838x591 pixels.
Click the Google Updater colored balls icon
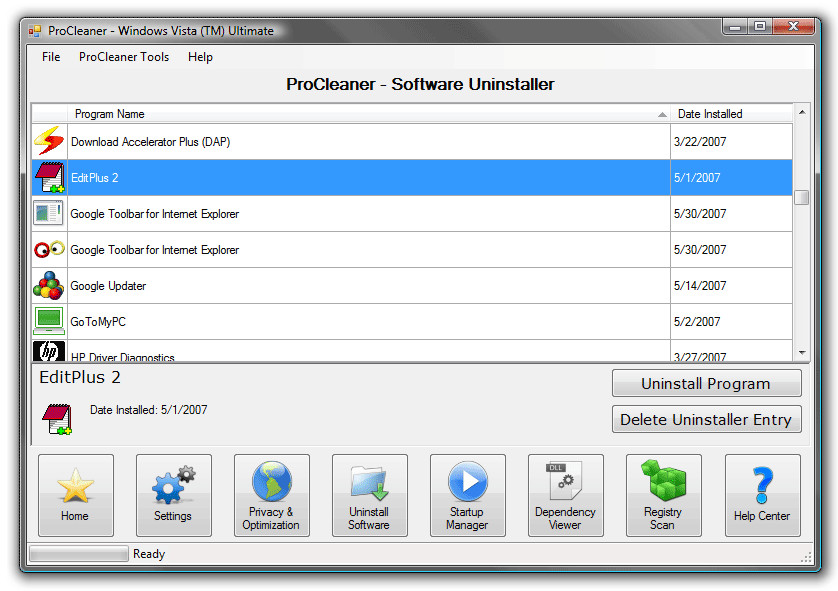(x=49, y=285)
